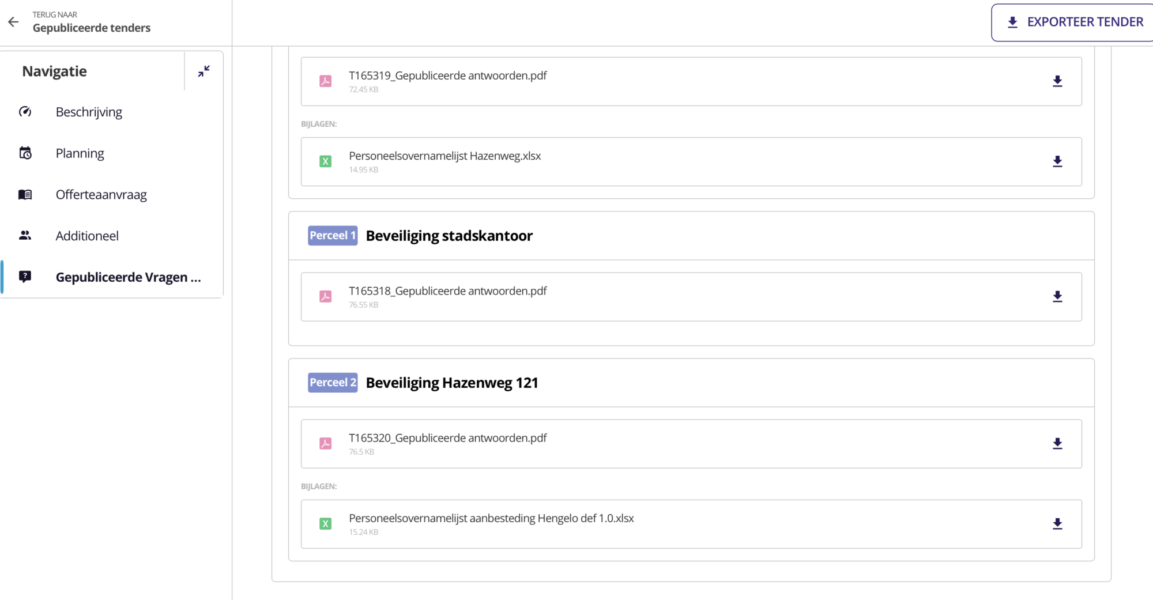Download Personeelsovernamelijst aanbesteding Hengelo def 1.0.xlsx

point(1057,524)
